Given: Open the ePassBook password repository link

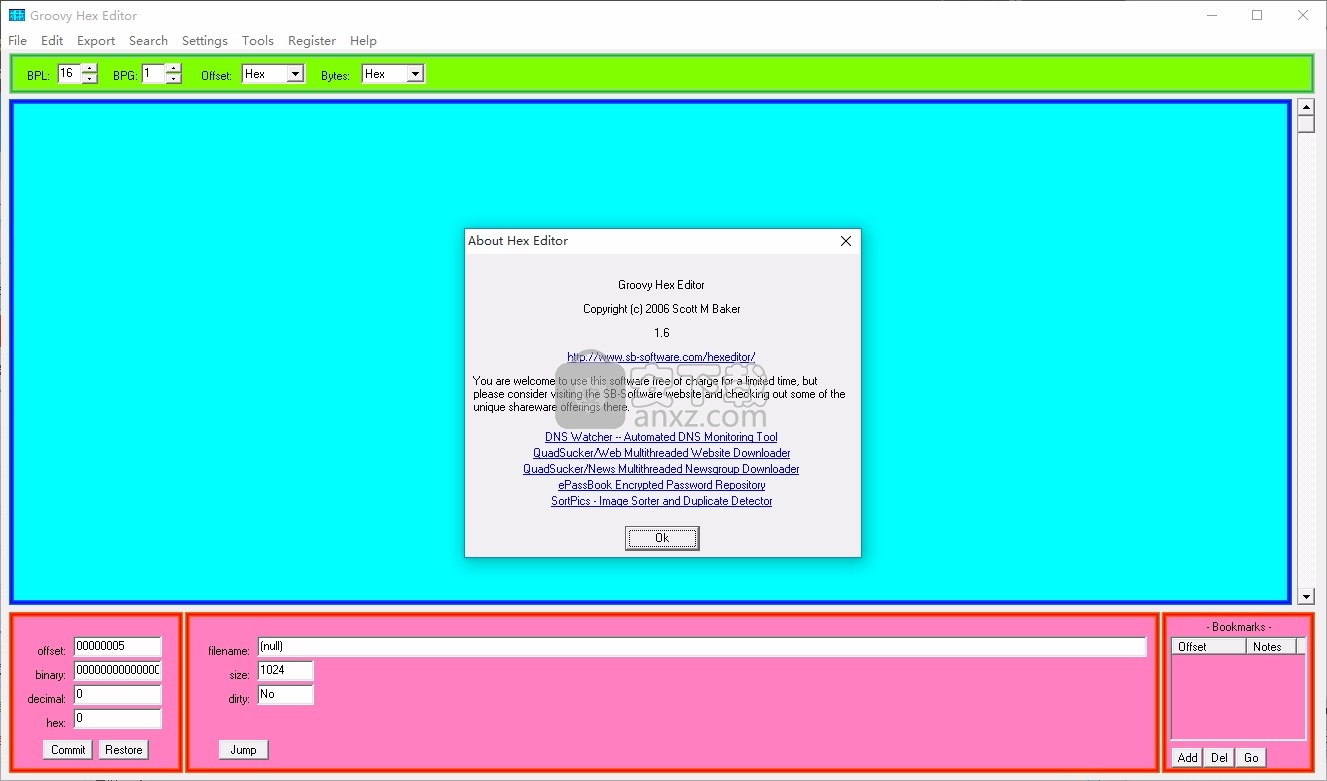Looking at the screenshot, I should click(661, 485).
